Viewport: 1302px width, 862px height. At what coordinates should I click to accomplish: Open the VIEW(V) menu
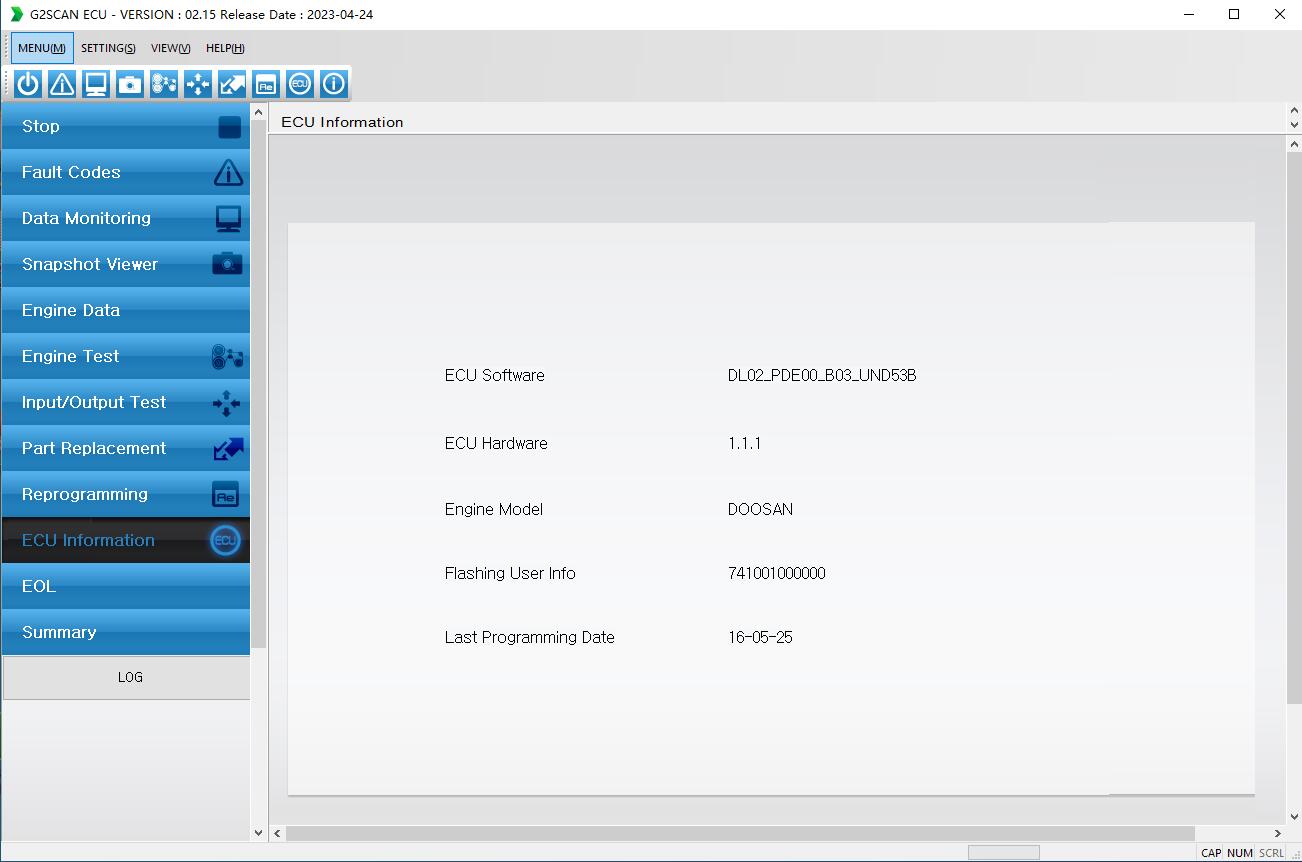171,48
